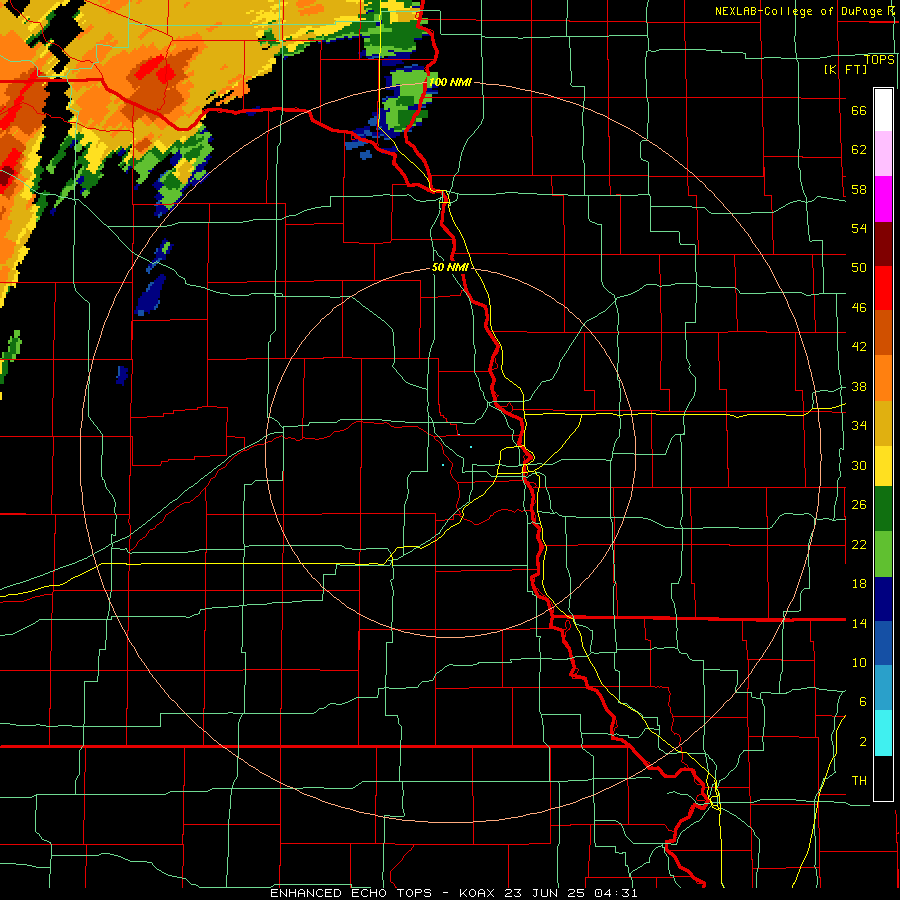The image size is (900, 900).
Task: Click the KOAX station identifier in caption
Action: point(479,893)
